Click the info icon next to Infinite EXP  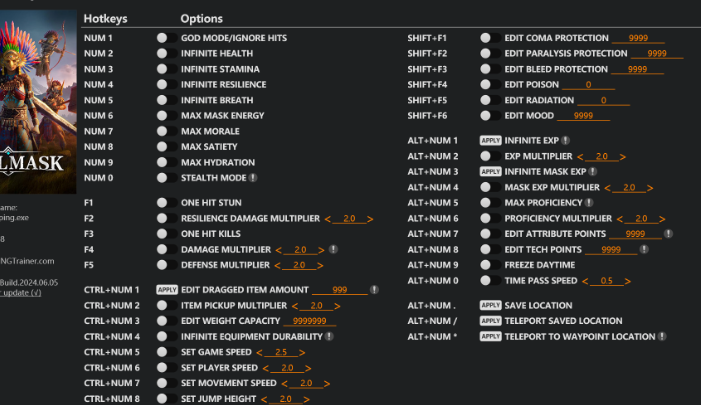coord(566,141)
